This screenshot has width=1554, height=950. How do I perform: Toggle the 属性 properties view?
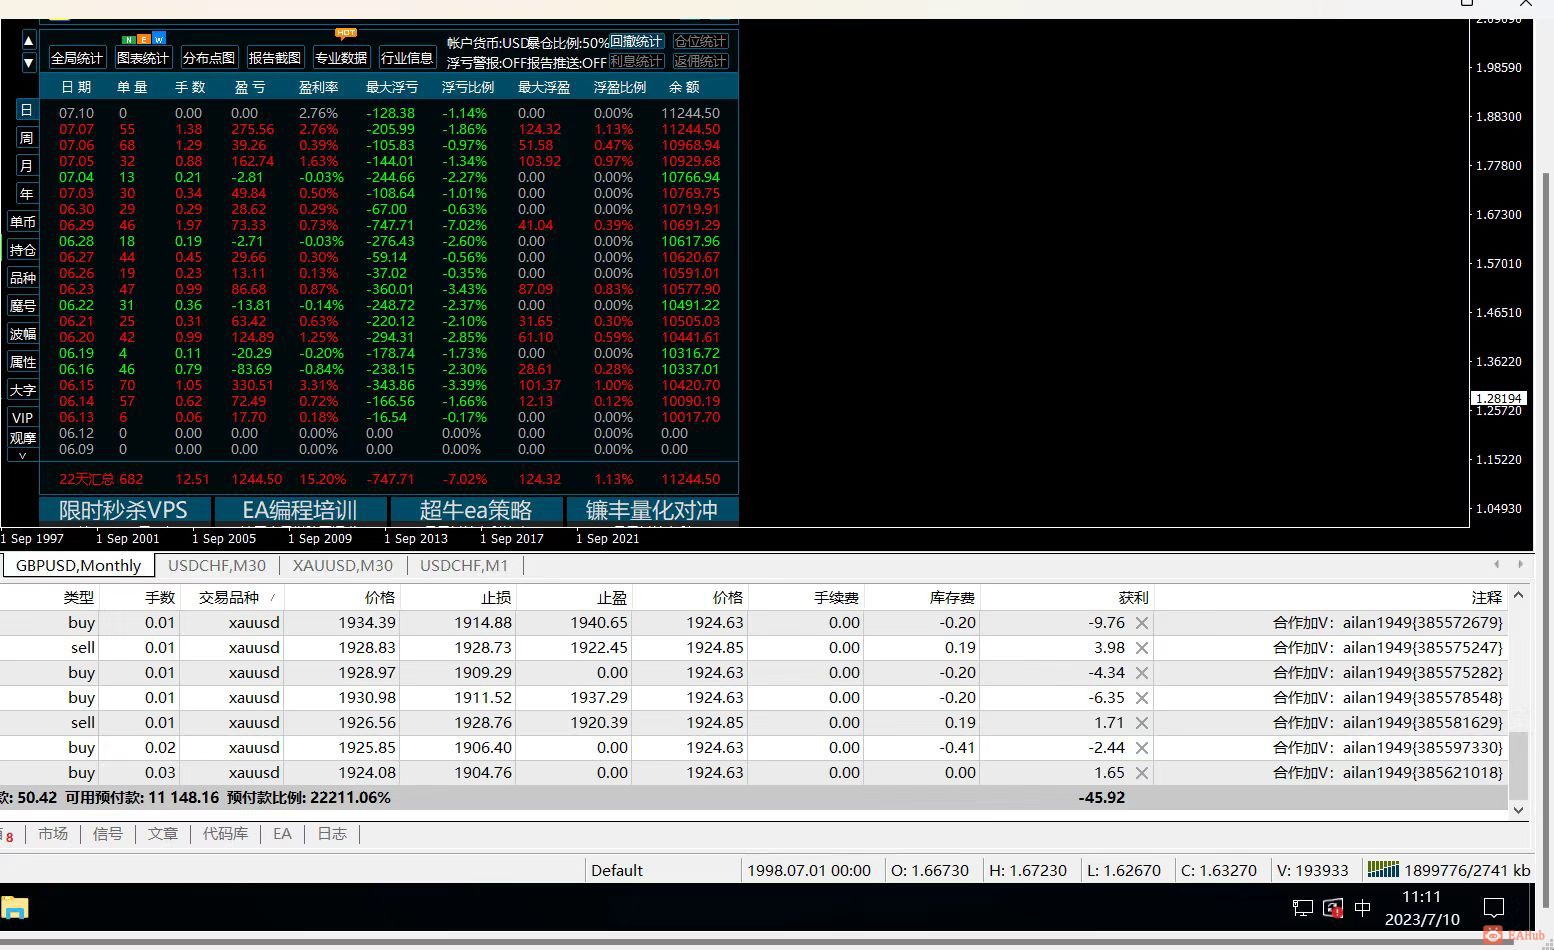point(23,362)
